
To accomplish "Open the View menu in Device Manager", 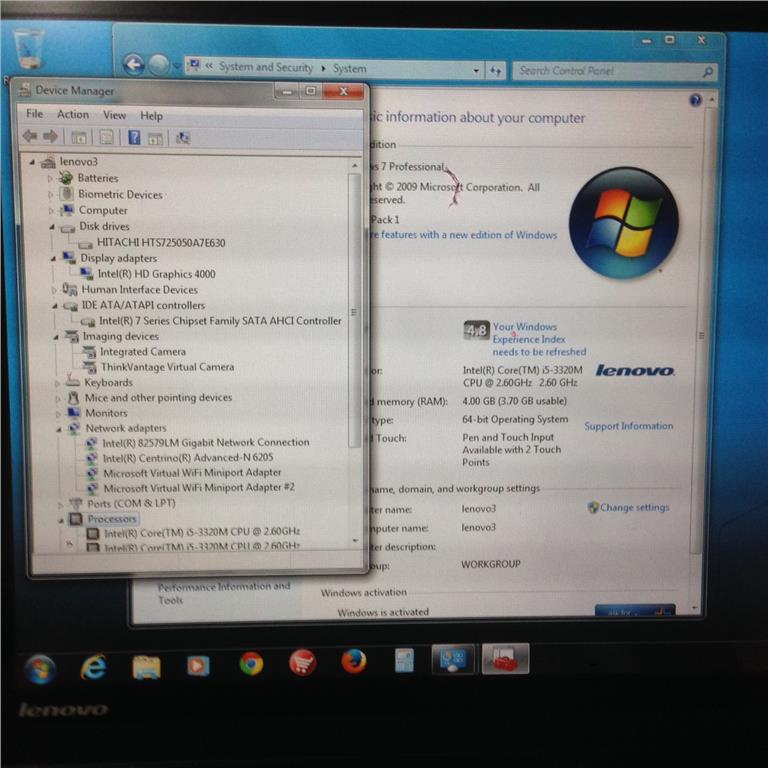I will (x=114, y=115).
